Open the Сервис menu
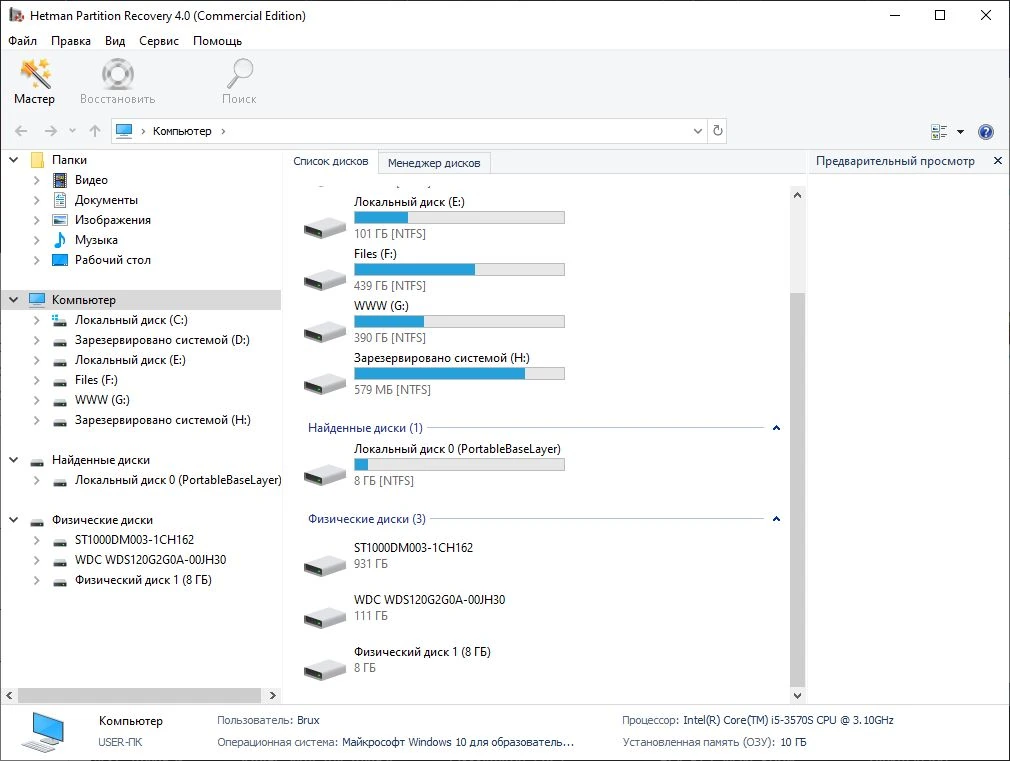Viewport: 1010px width, 761px height. point(158,41)
